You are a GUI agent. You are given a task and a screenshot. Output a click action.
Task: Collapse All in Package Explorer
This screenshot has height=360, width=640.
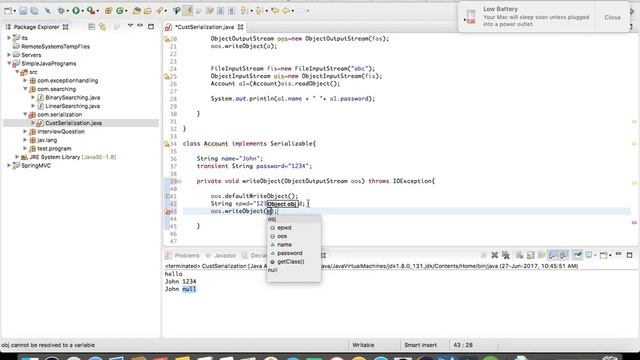tap(91, 27)
